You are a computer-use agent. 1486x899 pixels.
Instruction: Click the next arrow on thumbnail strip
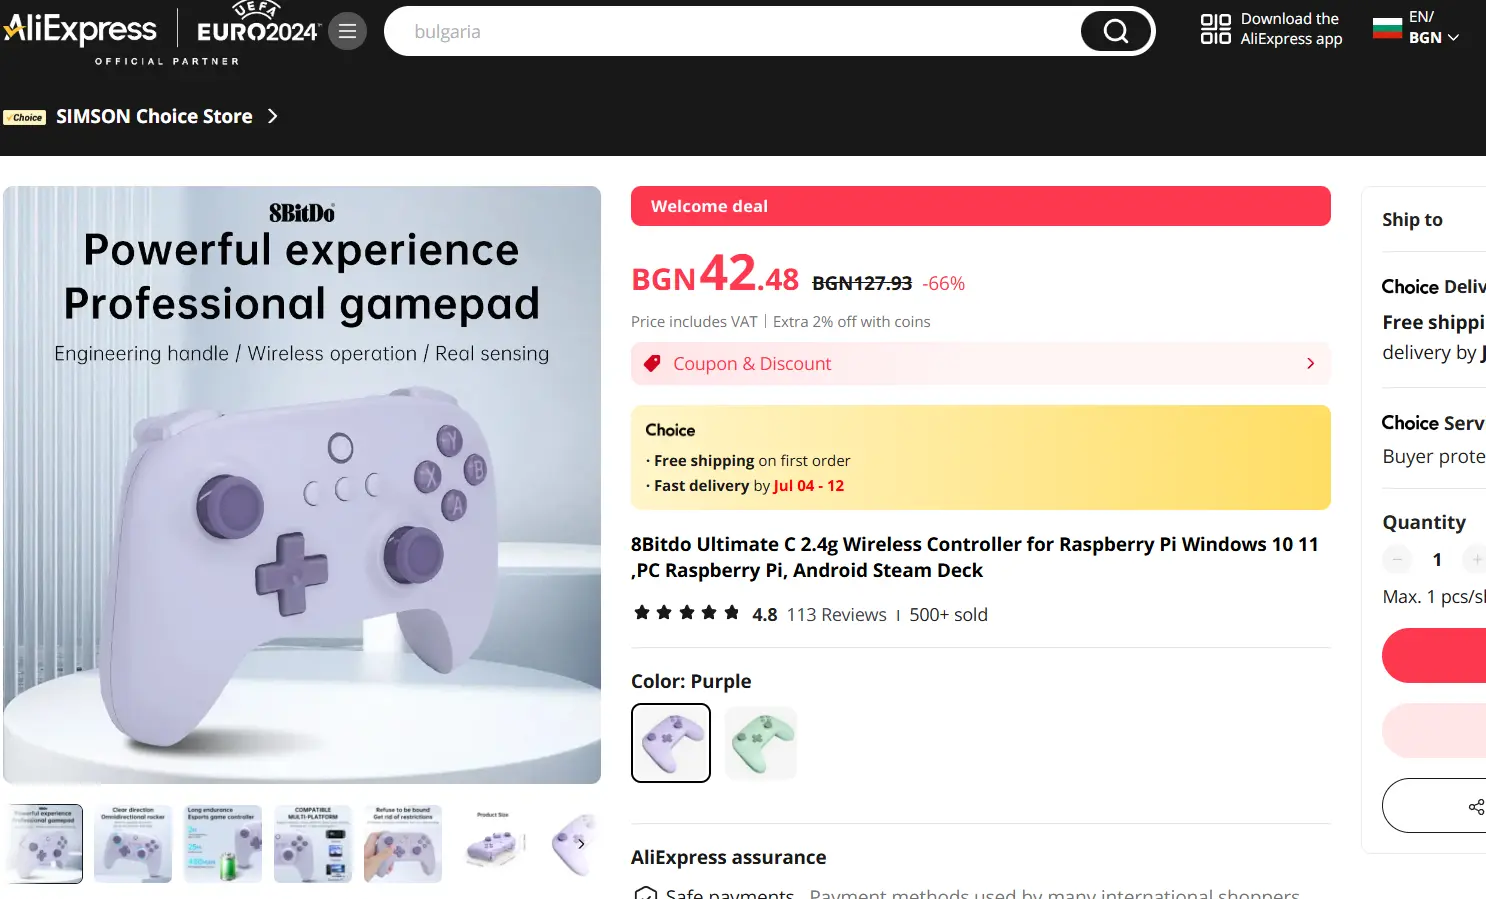point(581,844)
